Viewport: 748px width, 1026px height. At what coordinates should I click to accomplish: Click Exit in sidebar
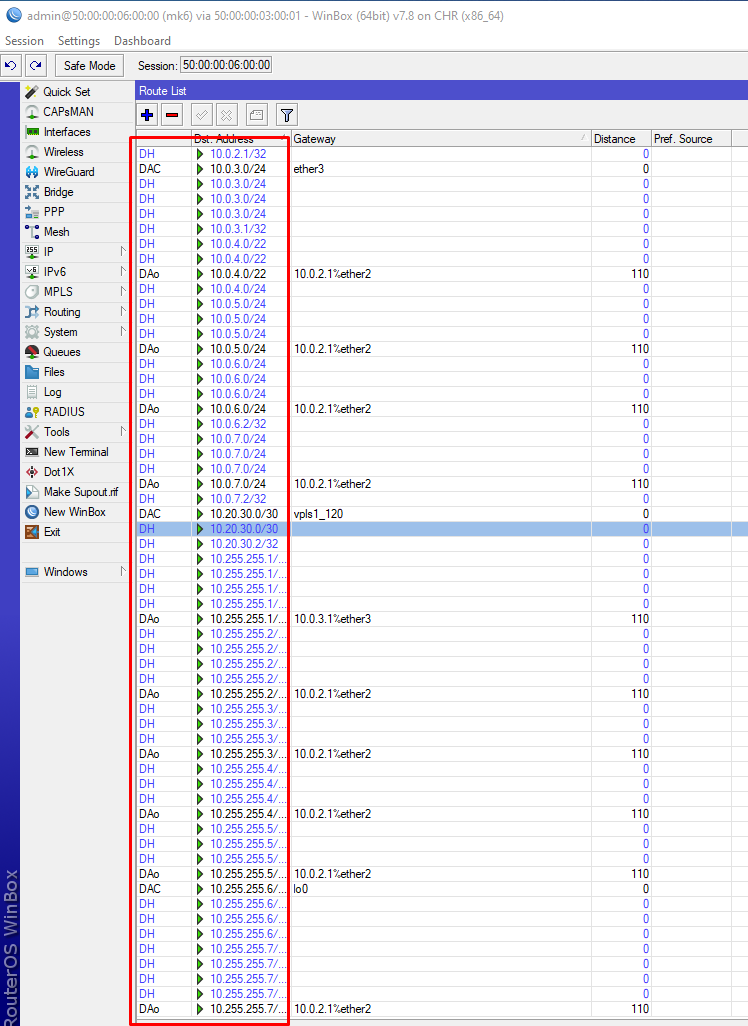coord(75,532)
